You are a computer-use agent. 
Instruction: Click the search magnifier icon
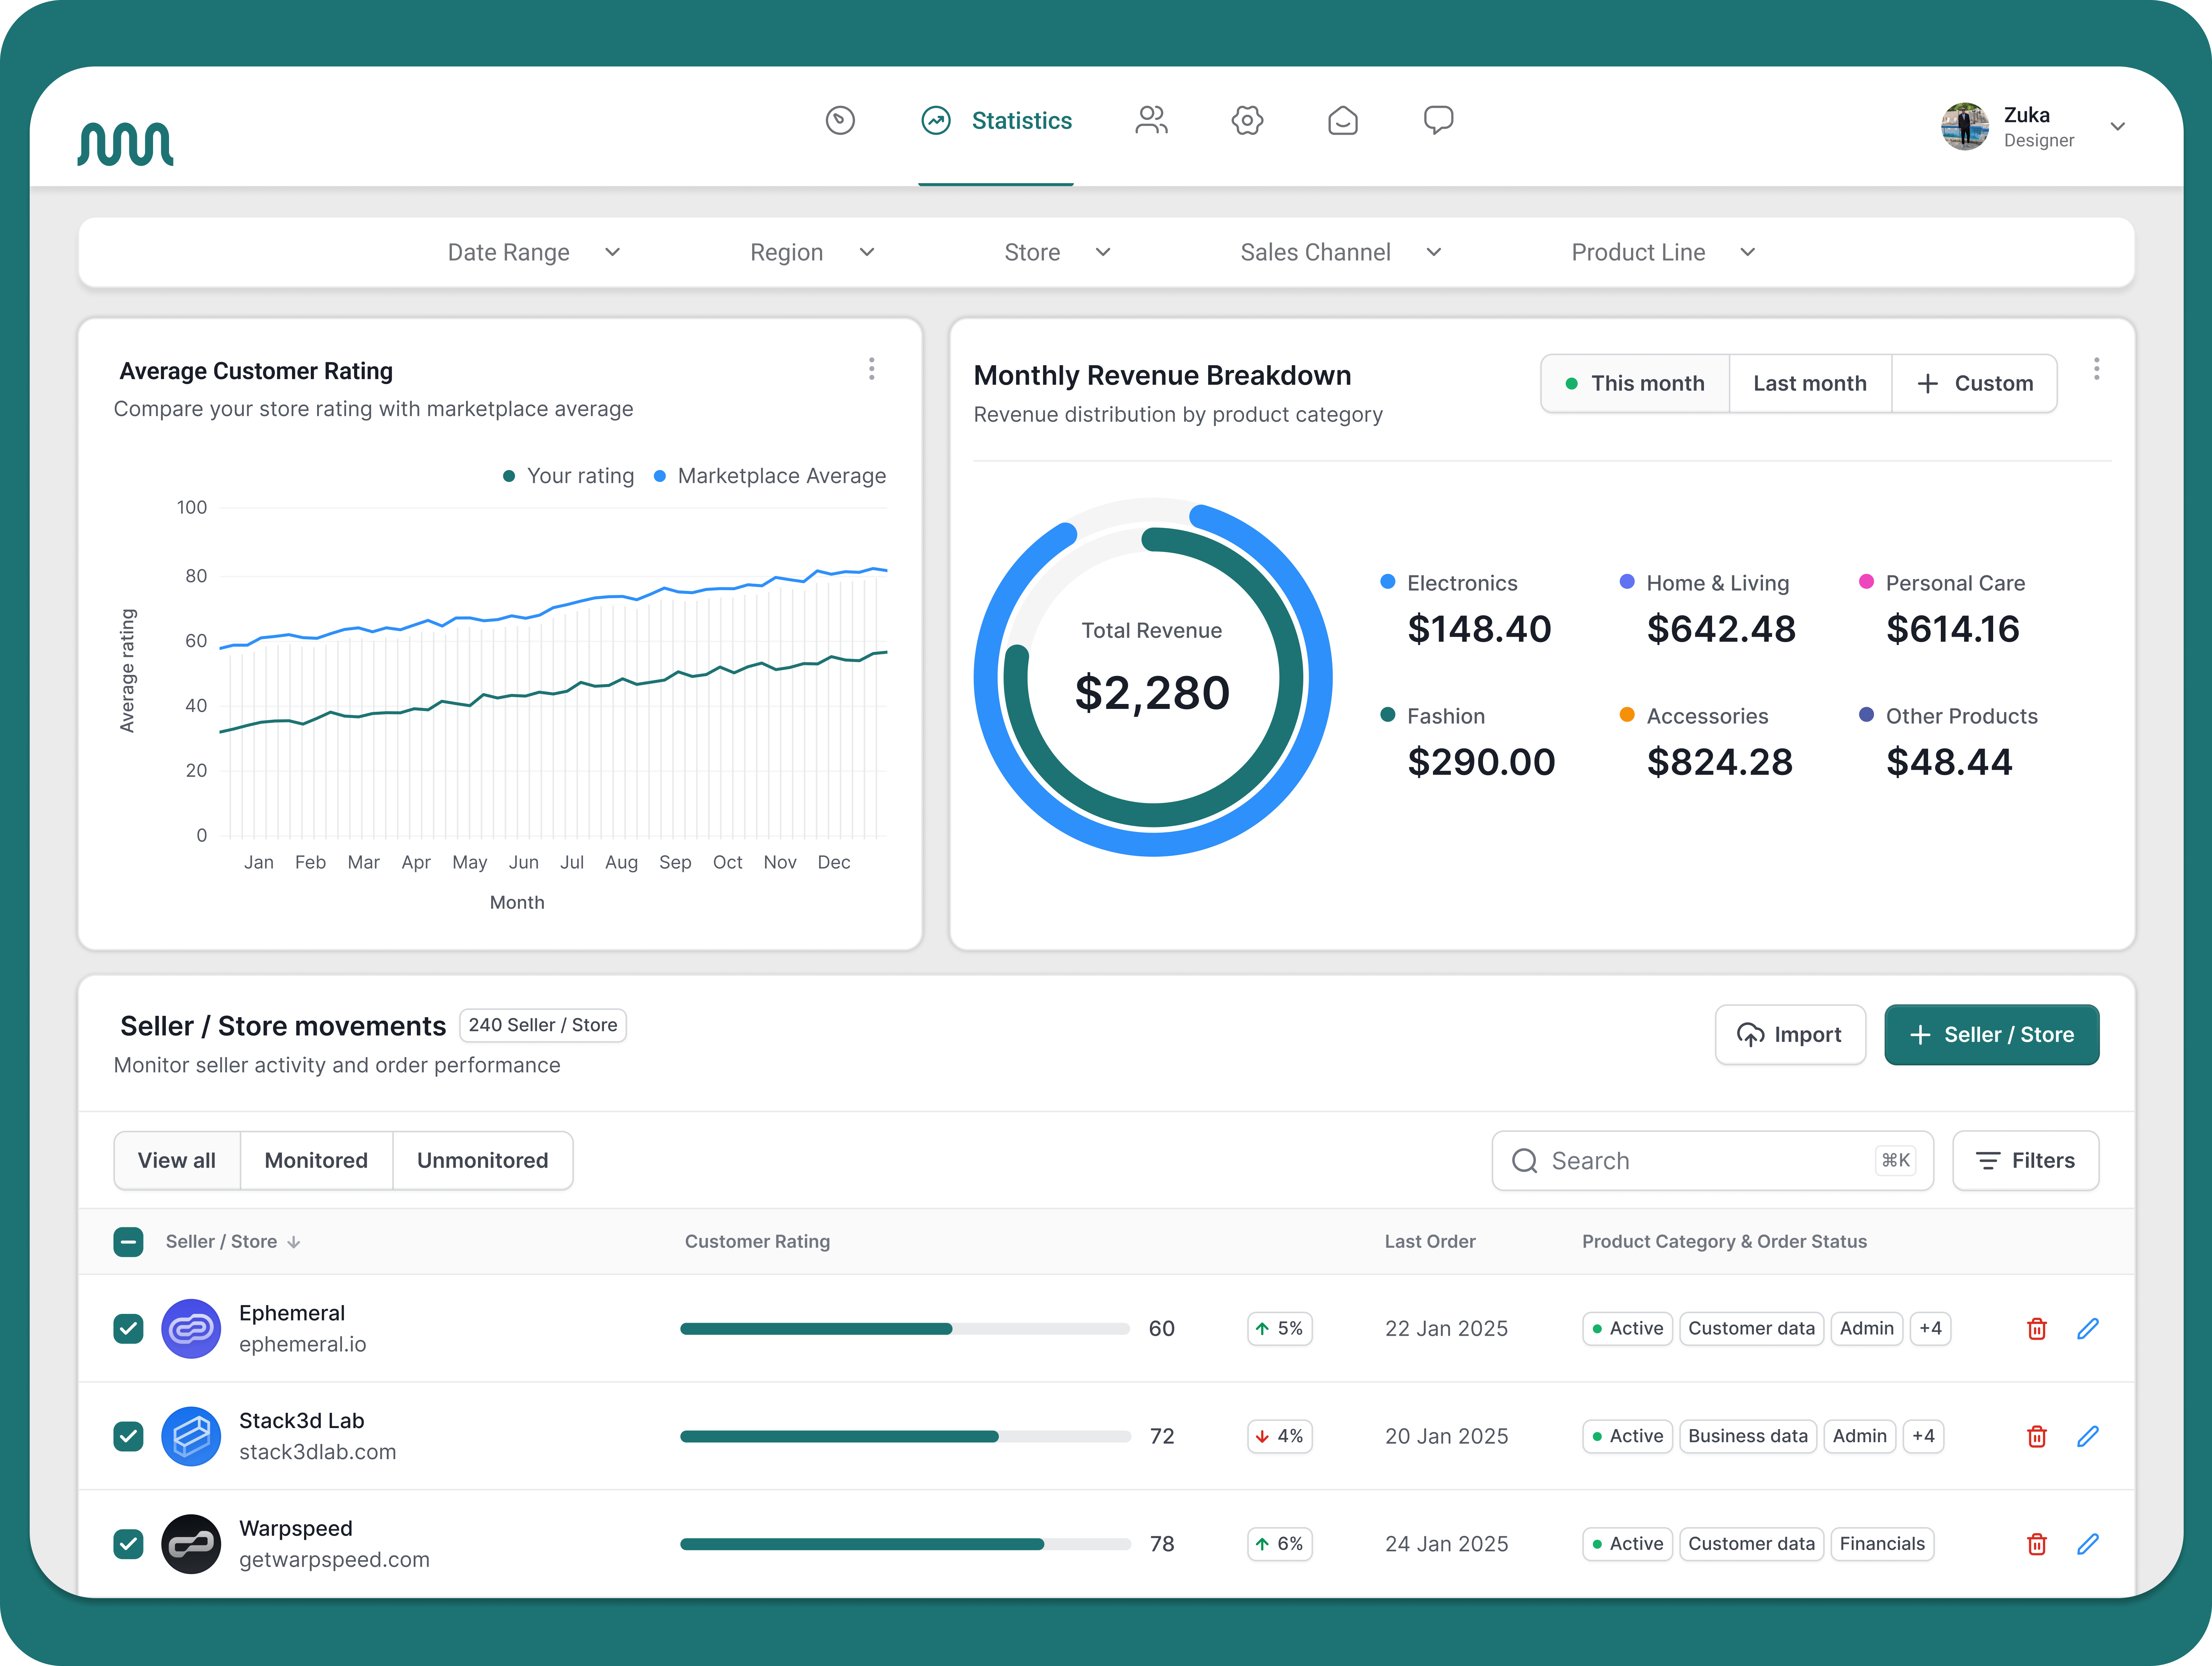point(1525,1161)
